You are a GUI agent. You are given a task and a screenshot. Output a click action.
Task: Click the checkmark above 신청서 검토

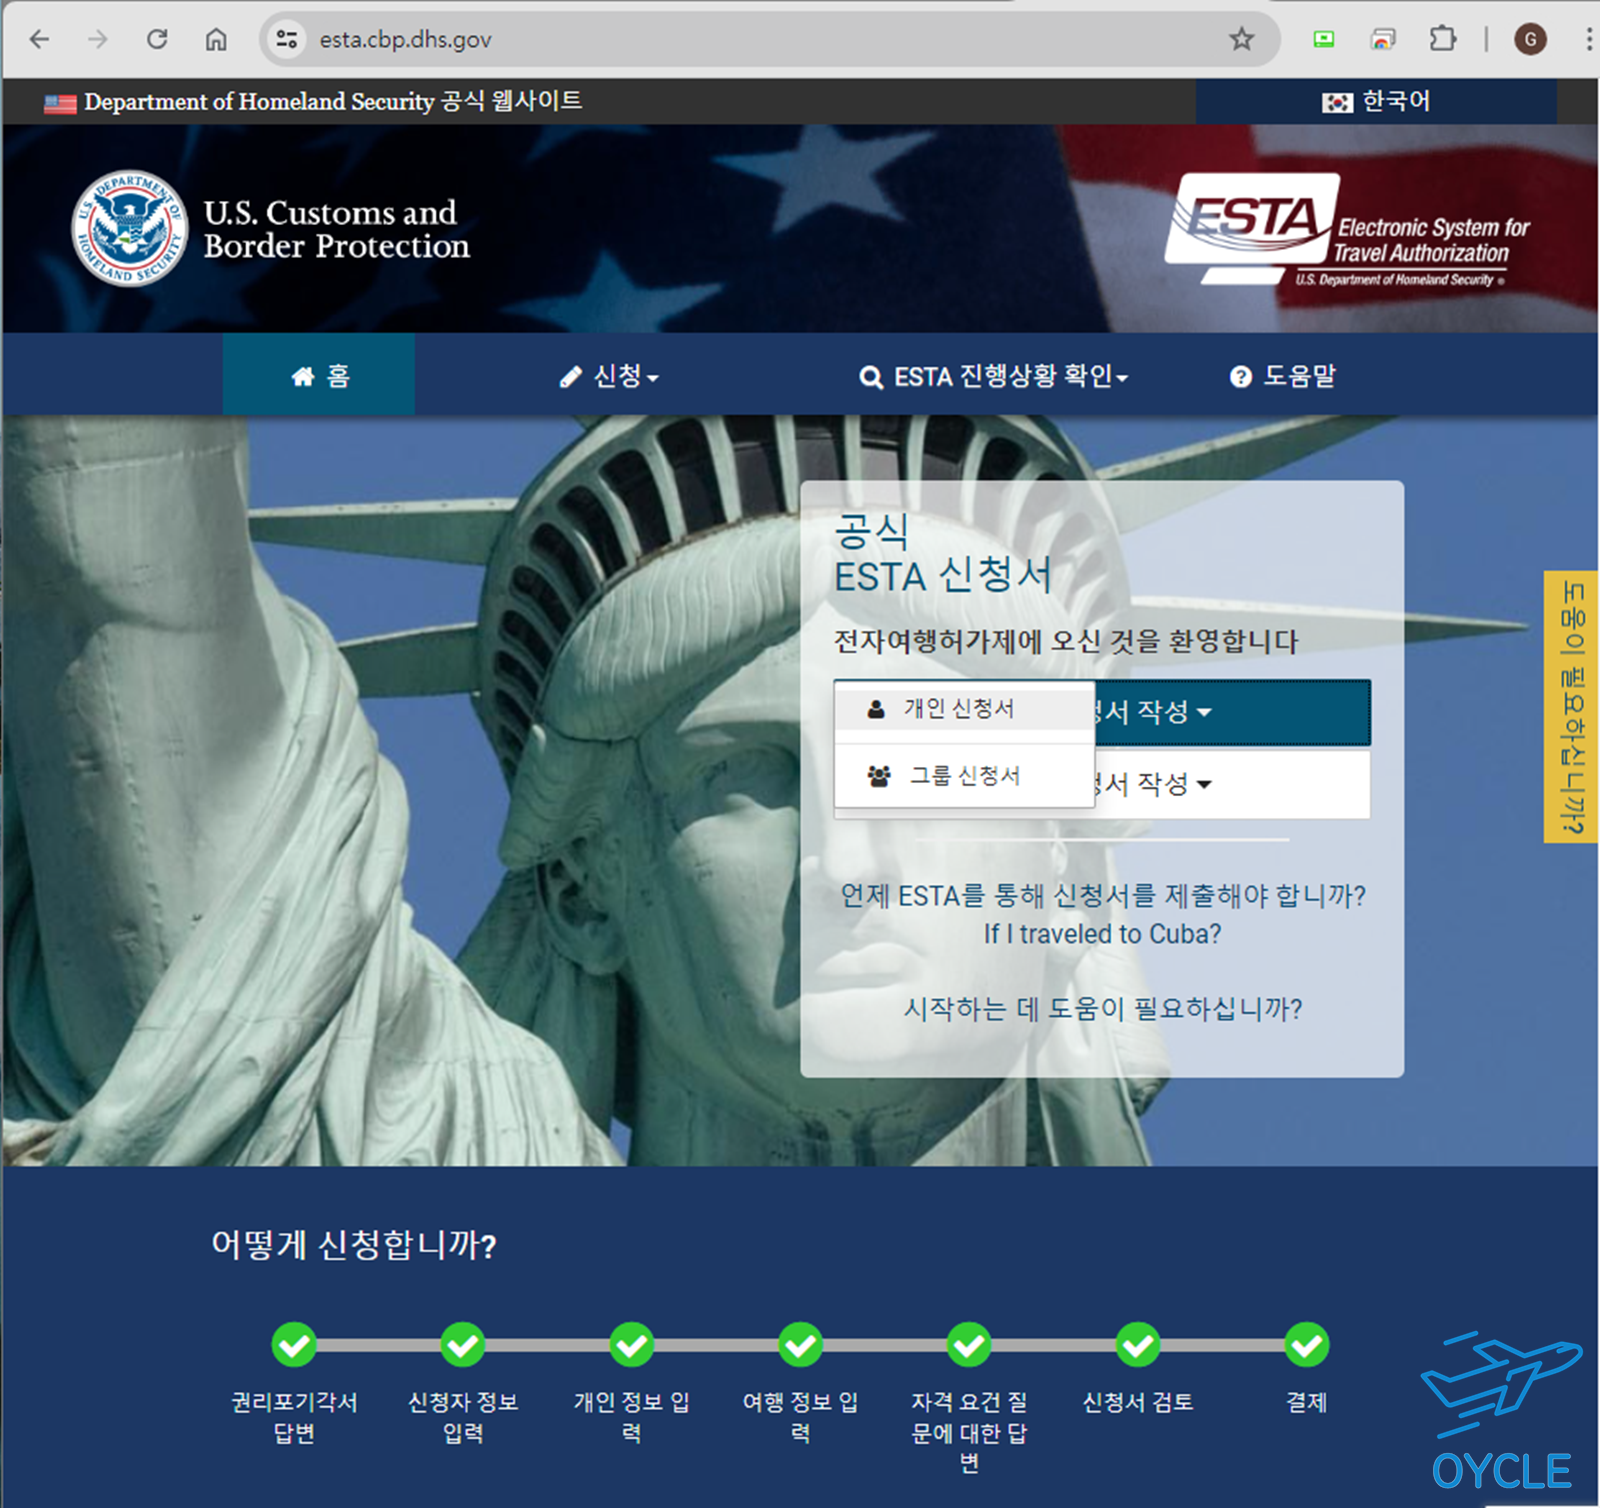(1138, 1345)
